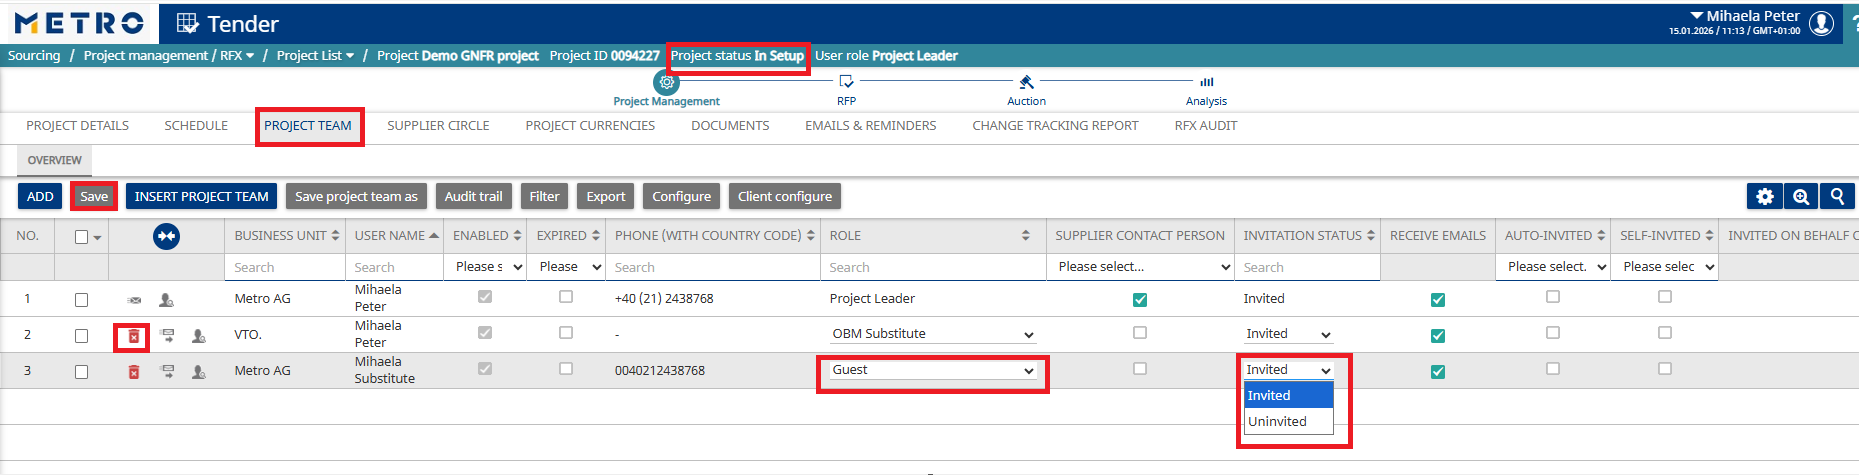Open the Analysis chart step icon
The image size is (1859, 475).
click(1206, 82)
